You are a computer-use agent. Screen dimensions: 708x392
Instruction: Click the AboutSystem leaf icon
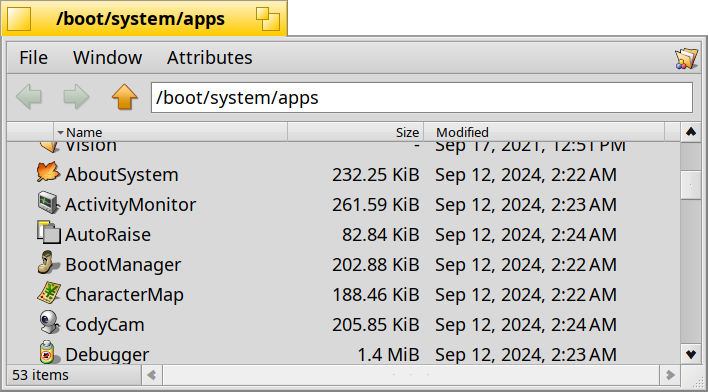[48, 173]
